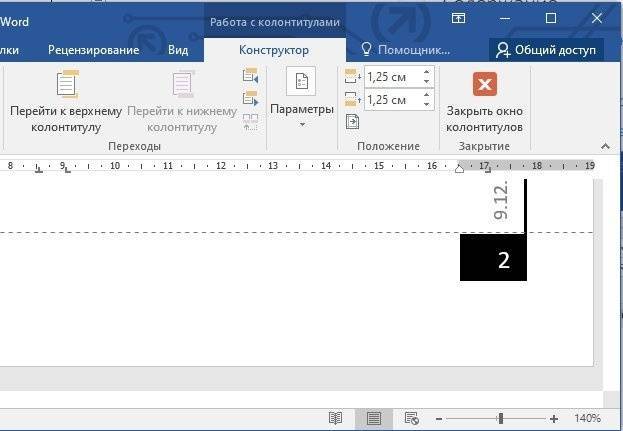Click page number 2 in footer
The height and width of the screenshot is (431, 623).
click(503, 261)
